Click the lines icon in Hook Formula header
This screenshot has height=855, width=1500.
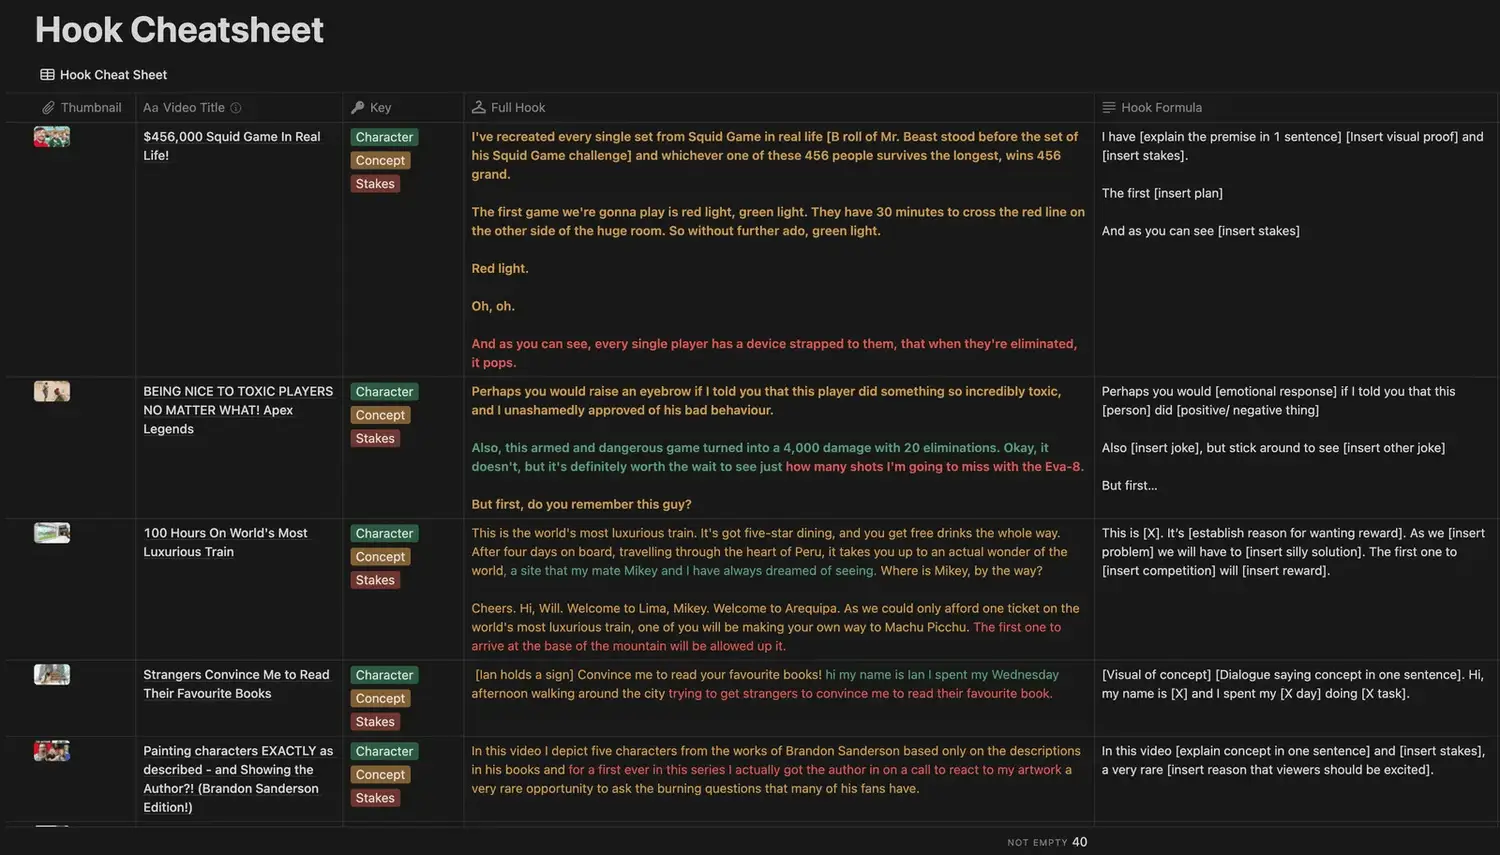pos(1109,108)
